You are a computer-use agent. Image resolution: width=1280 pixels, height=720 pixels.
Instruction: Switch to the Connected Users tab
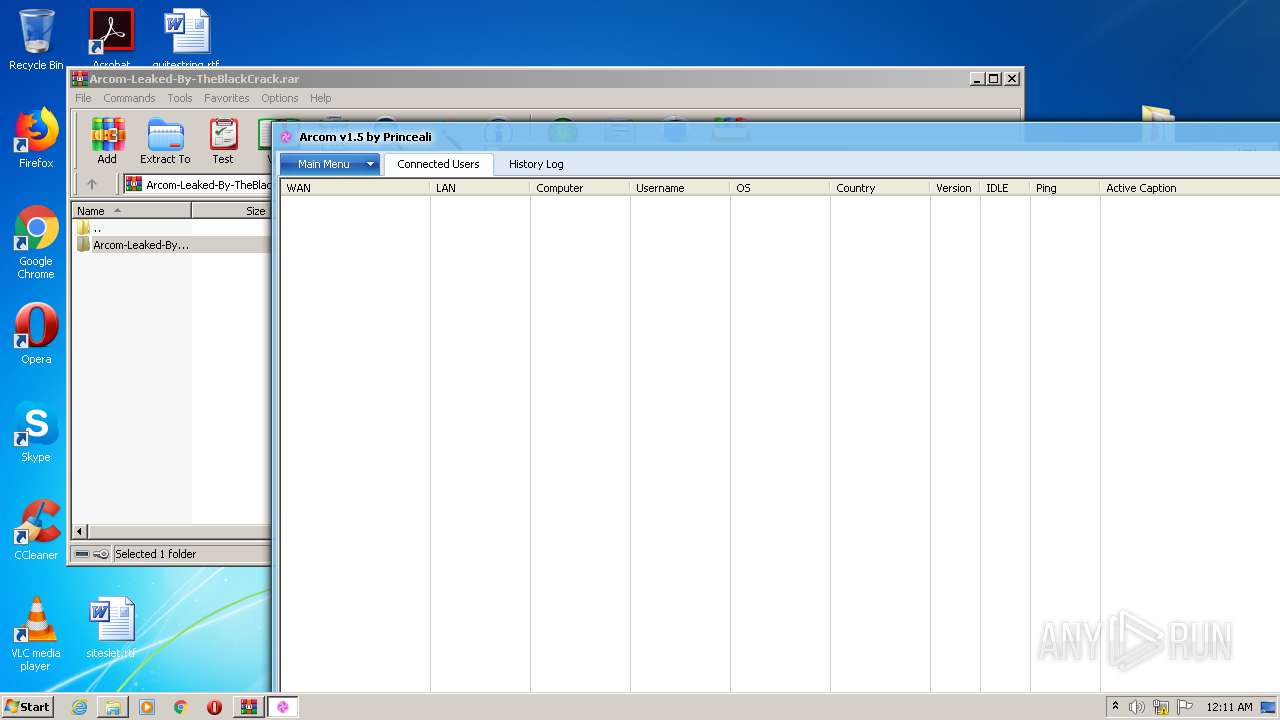coord(438,164)
